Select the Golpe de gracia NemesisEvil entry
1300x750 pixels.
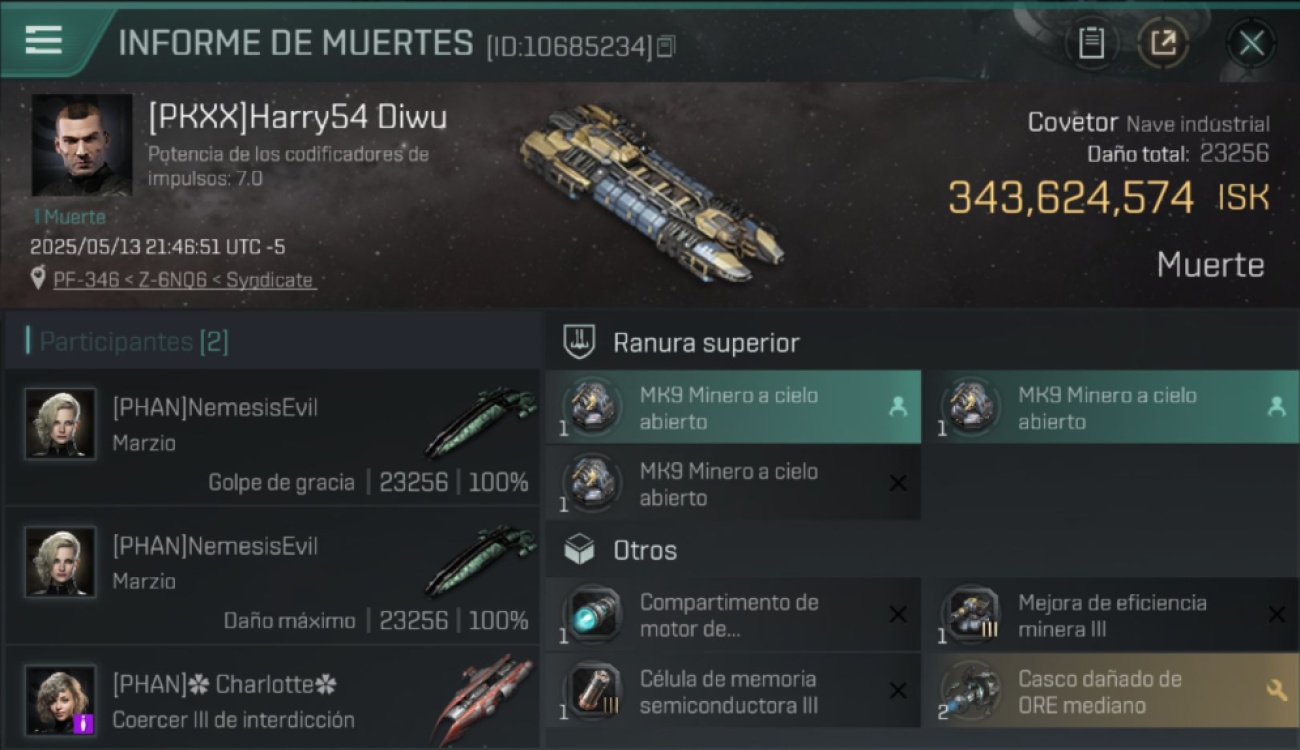(271, 438)
